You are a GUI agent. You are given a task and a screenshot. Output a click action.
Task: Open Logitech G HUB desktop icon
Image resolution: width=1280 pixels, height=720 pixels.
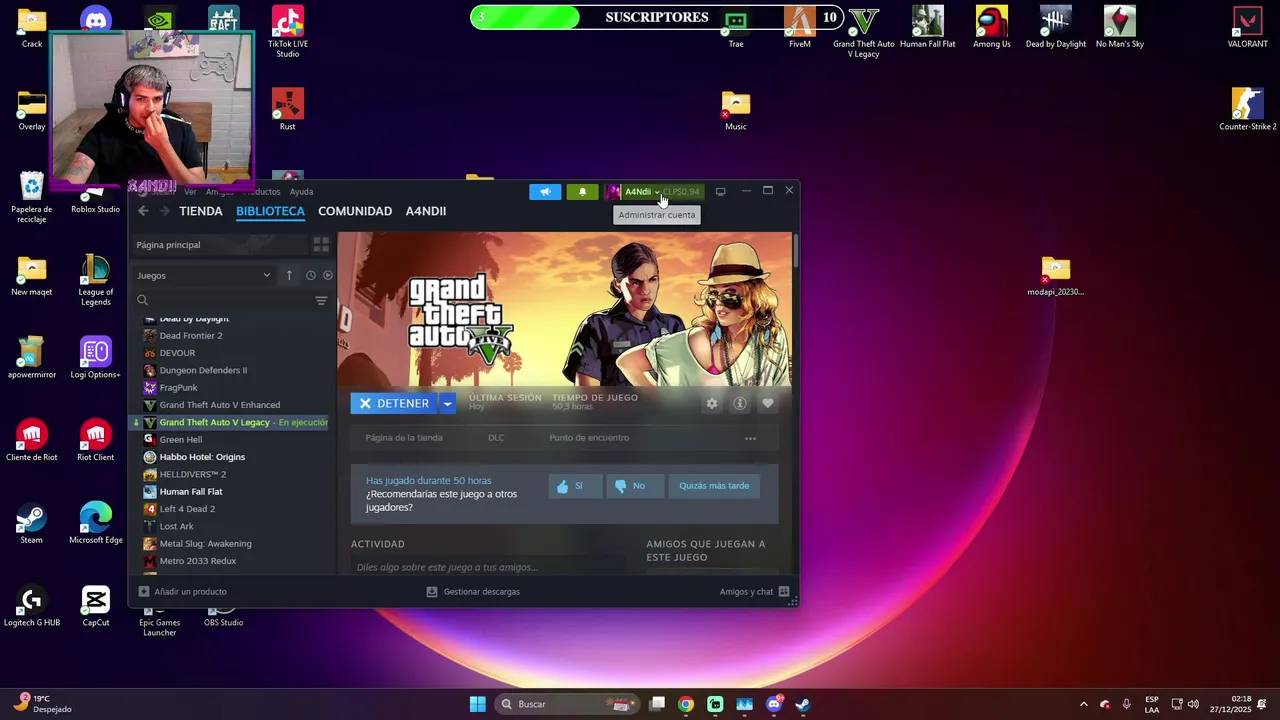click(x=32, y=606)
